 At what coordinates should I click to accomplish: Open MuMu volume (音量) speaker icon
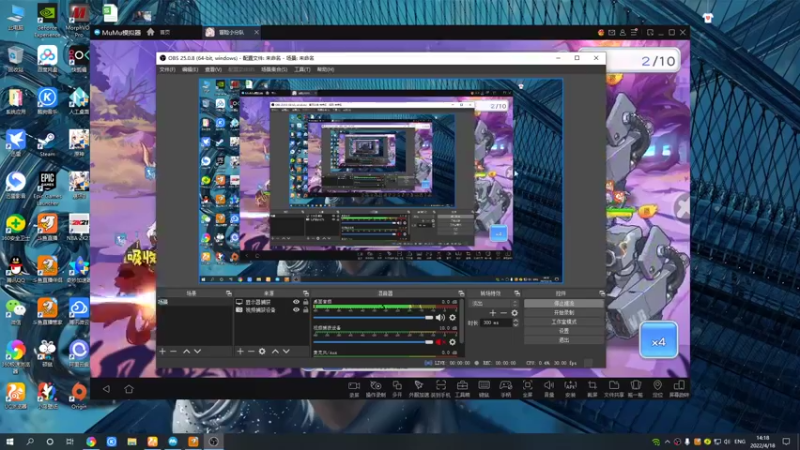[549, 386]
